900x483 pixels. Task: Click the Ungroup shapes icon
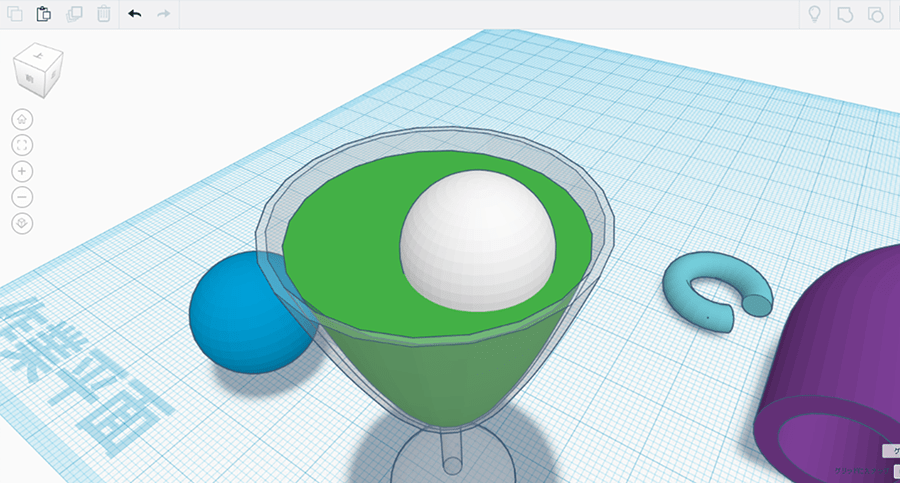point(875,14)
